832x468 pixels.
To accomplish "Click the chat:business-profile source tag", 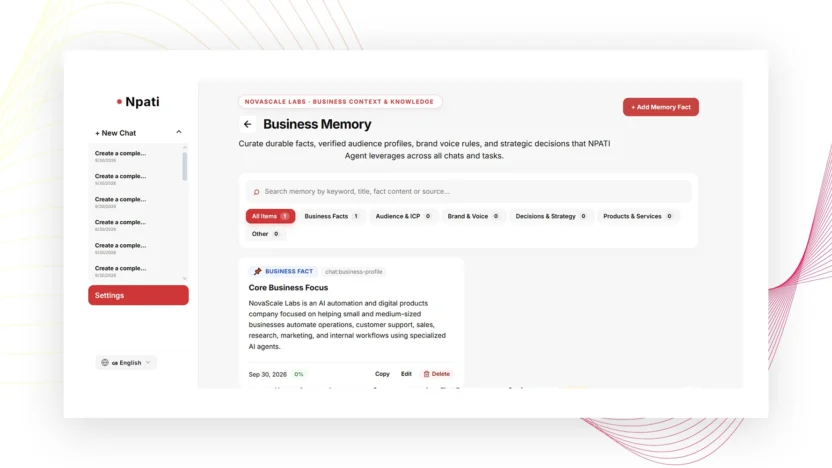I will click(353, 272).
